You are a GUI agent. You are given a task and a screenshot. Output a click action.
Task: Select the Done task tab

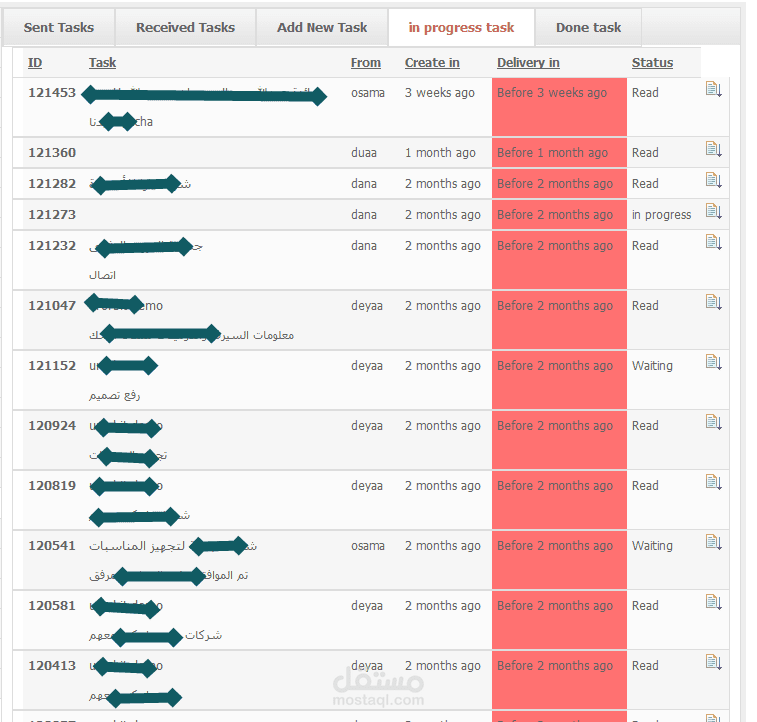pos(589,28)
